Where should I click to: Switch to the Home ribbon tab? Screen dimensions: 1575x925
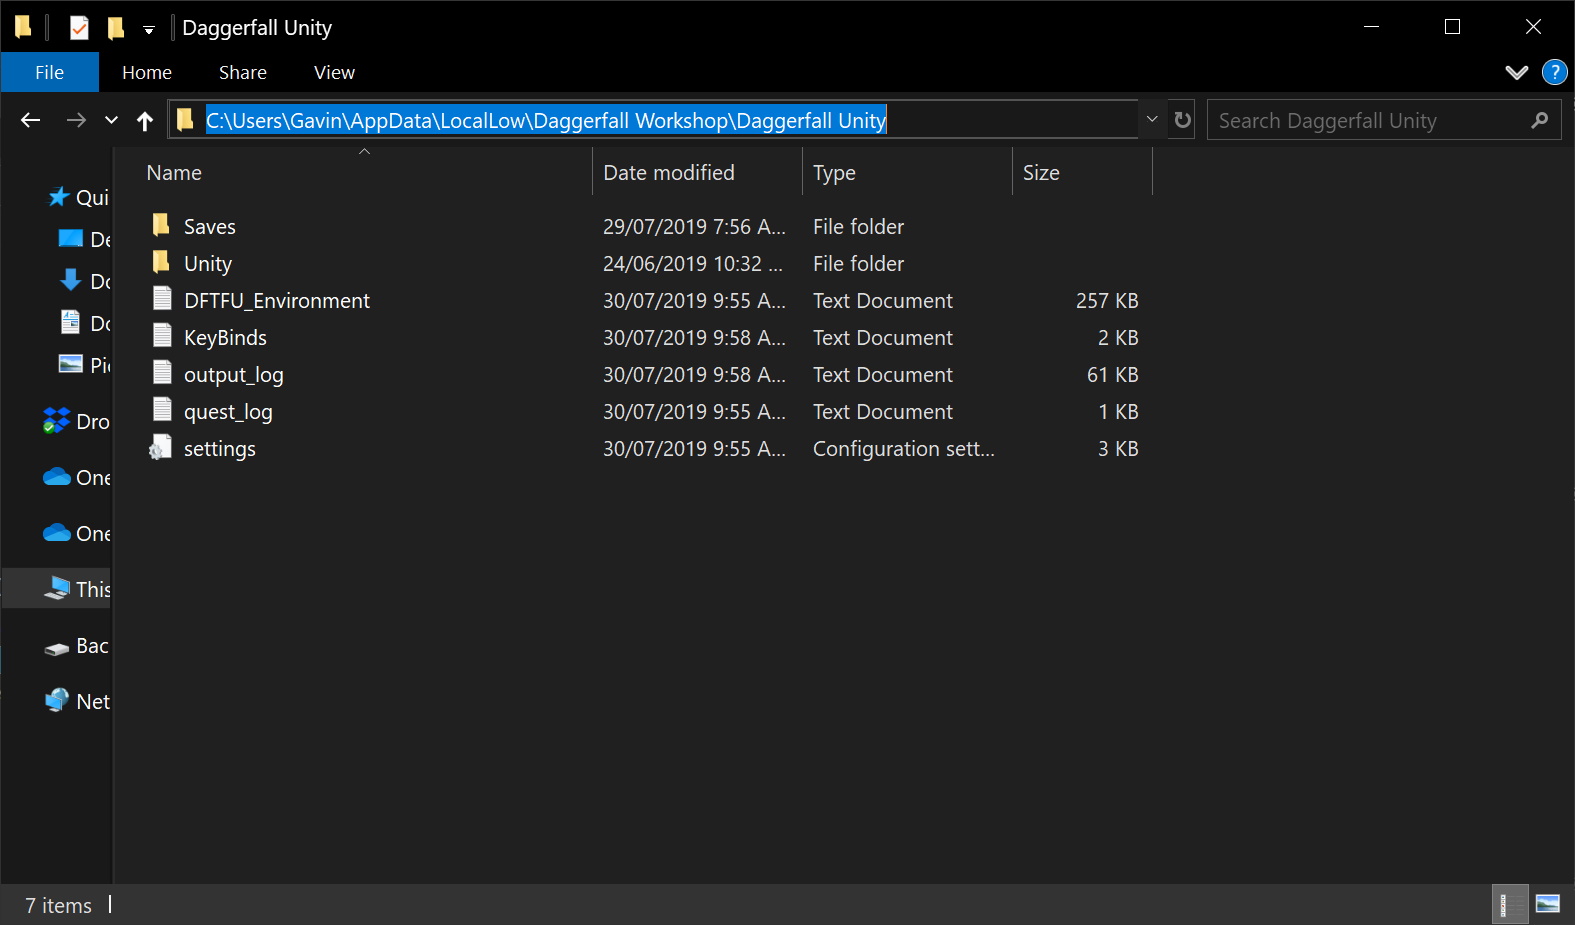point(147,72)
